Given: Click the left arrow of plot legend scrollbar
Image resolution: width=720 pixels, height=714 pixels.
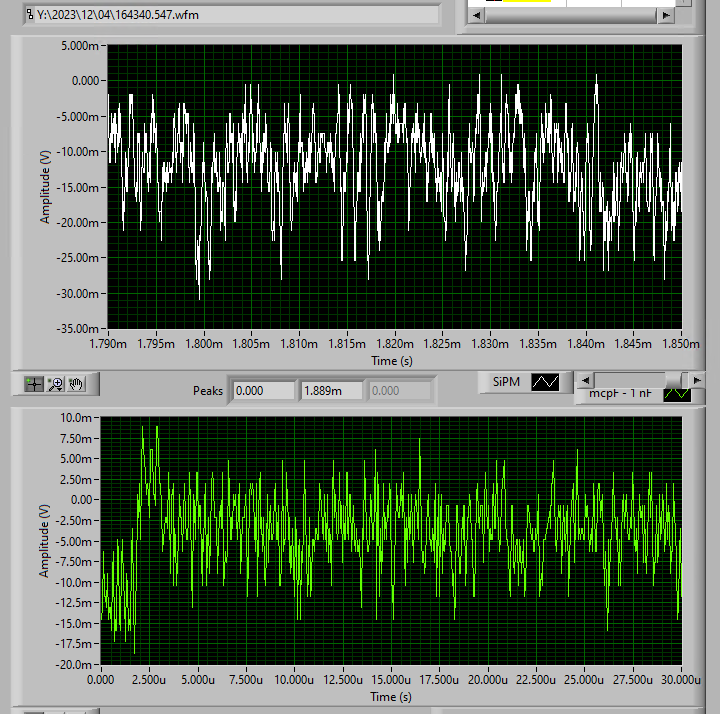Looking at the screenshot, I should point(584,379).
